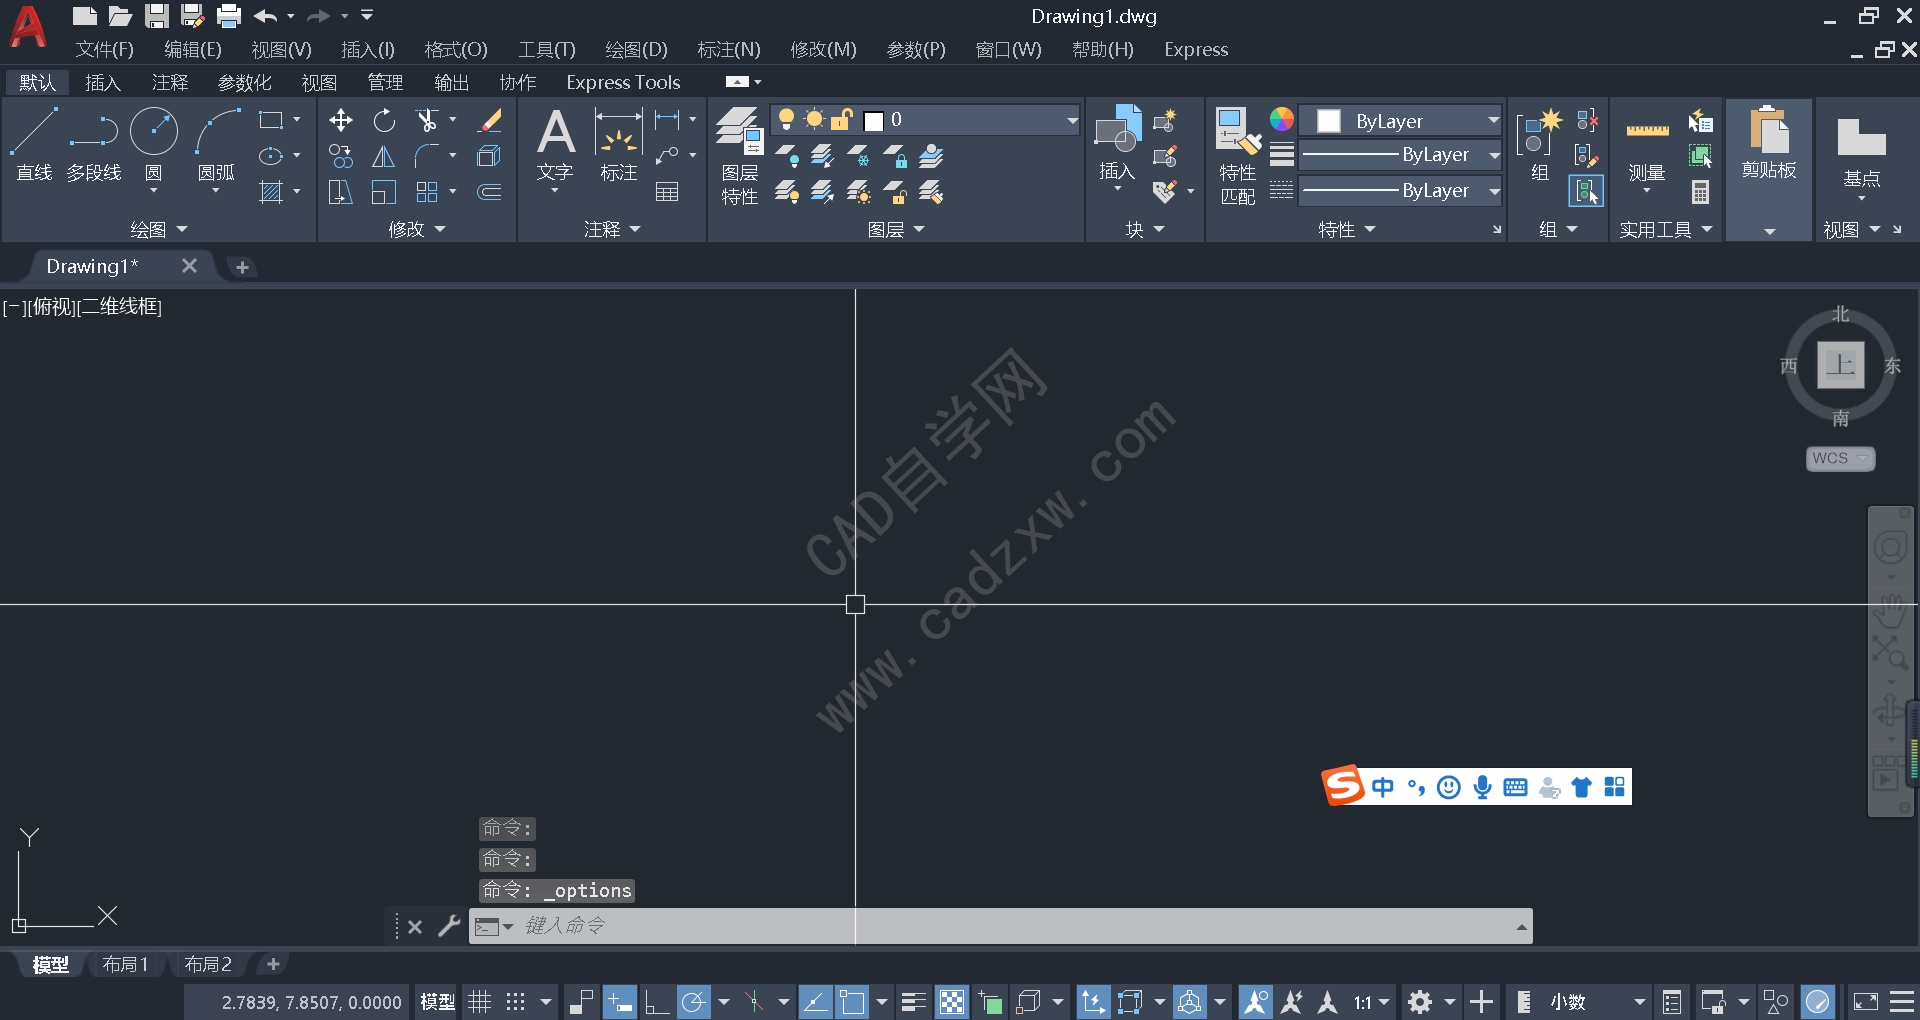Open the Format (格式) menu
This screenshot has width=1920, height=1020.
(456, 49)
